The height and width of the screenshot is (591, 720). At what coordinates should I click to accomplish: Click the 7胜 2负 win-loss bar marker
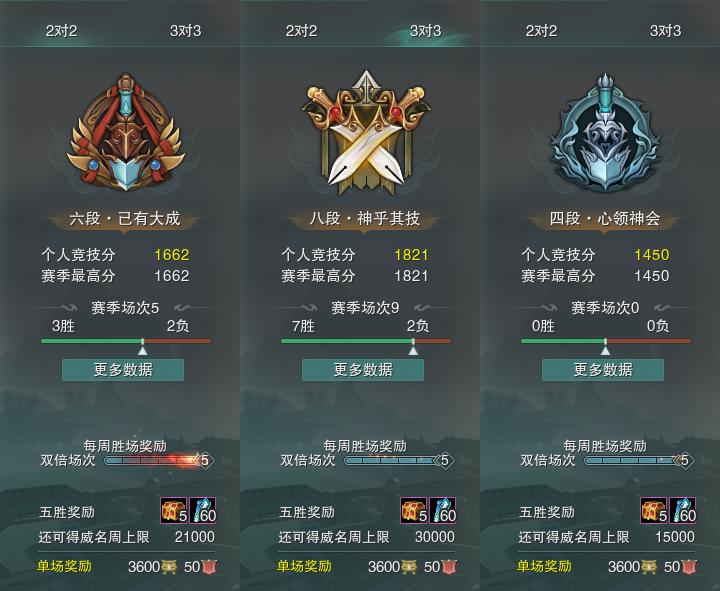pos(413,347)
